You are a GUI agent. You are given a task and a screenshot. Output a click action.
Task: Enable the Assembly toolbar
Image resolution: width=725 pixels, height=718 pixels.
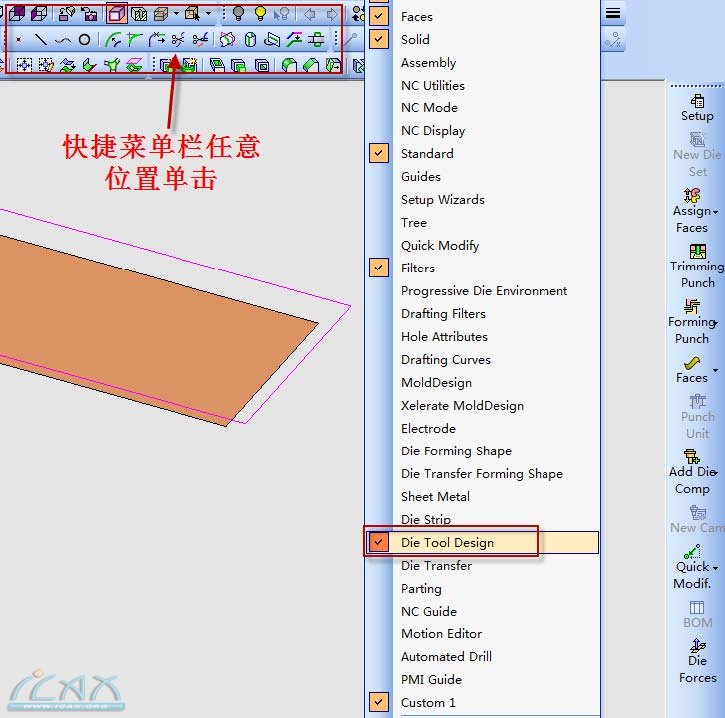[428, 62]
